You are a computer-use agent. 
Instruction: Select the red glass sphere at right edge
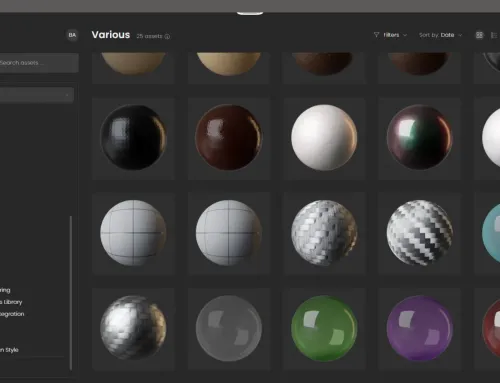[492, 328]
